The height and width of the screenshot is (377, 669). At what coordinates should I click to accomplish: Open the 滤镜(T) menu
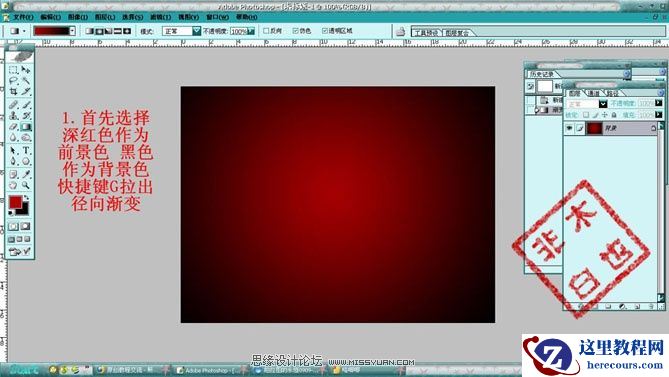coord(160,17)
